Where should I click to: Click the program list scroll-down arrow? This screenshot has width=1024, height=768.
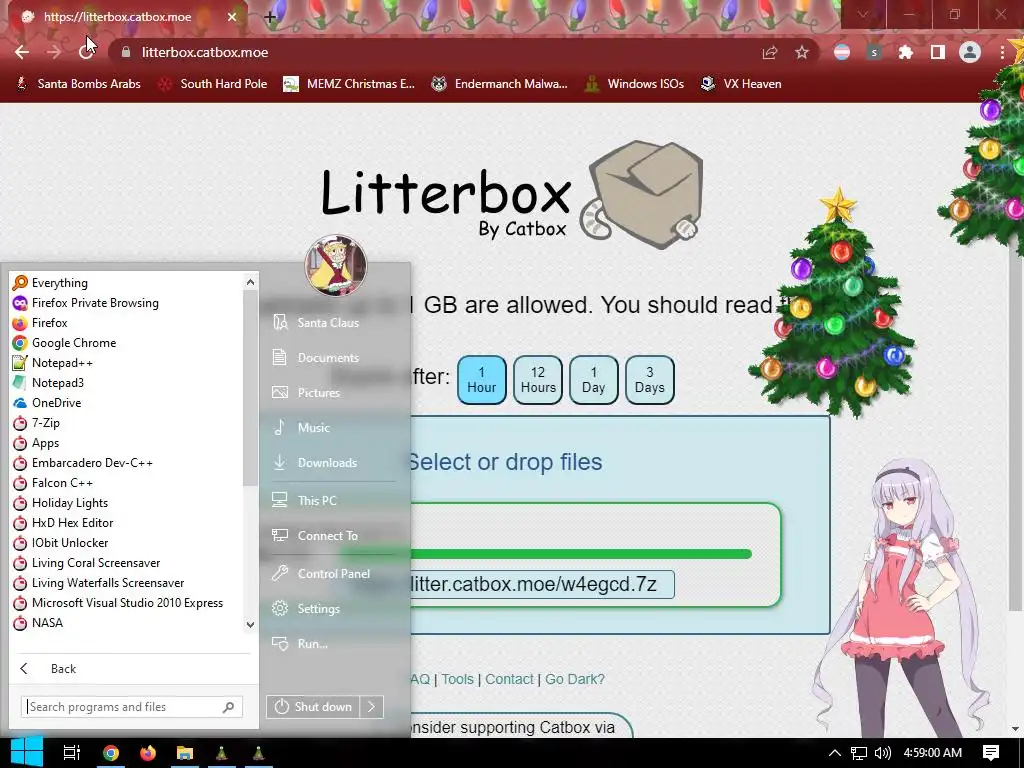pyautogui.click(x=250, y=624)
